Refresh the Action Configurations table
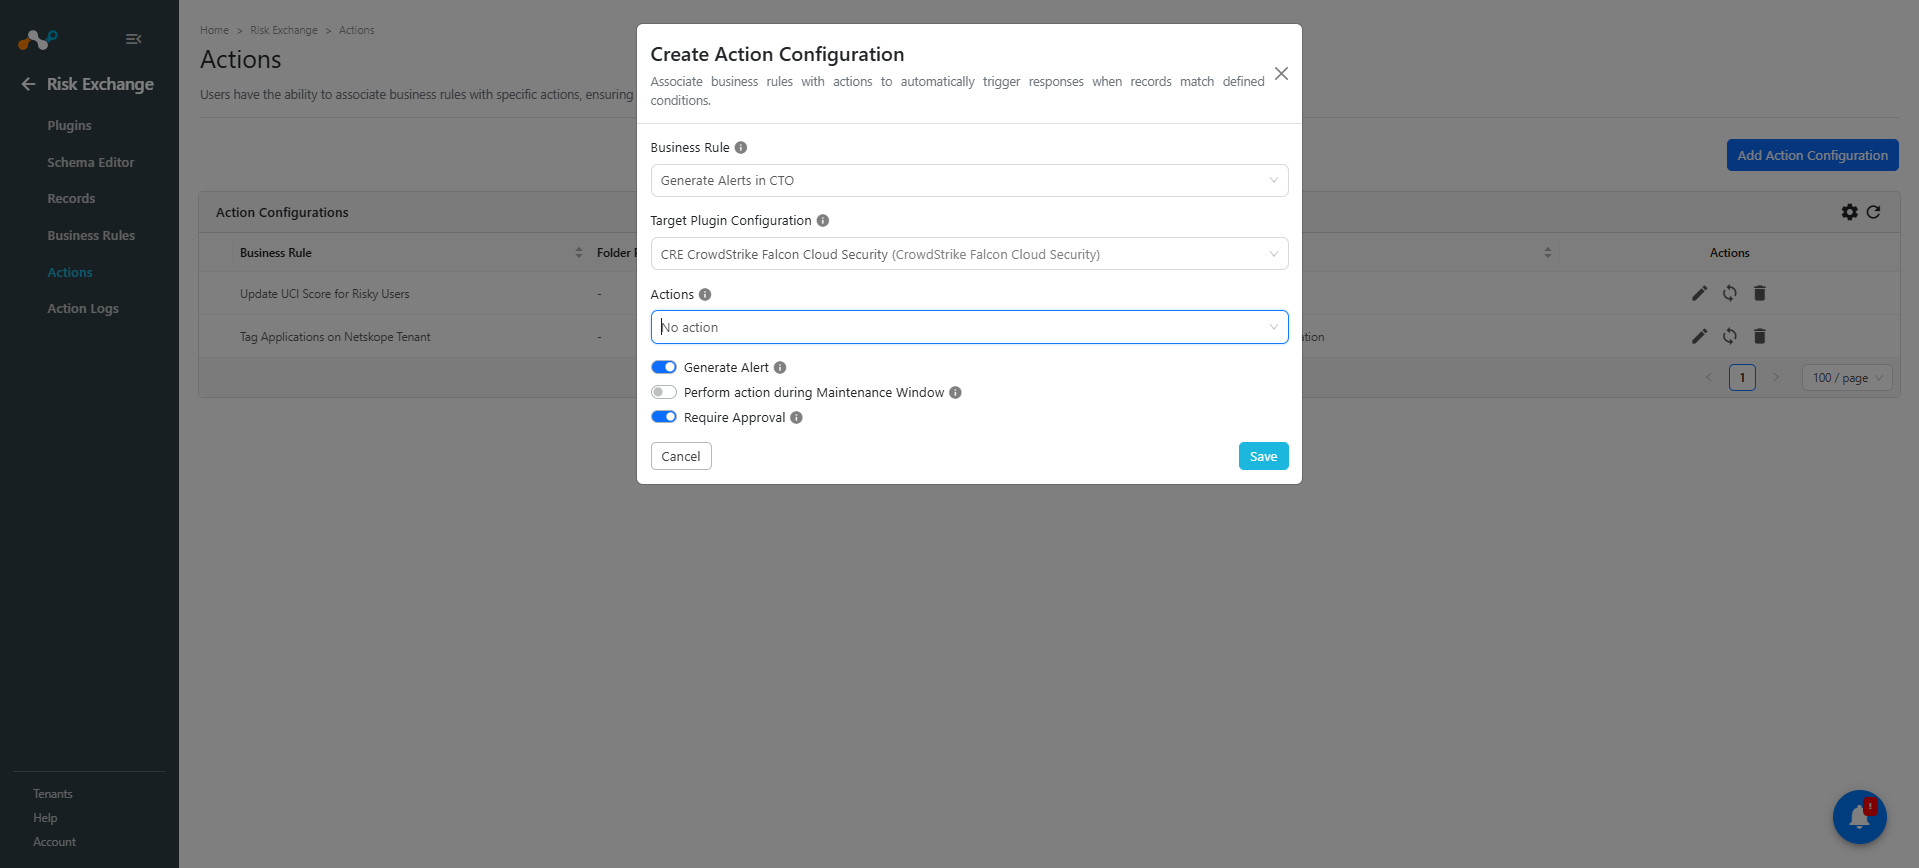This screenshot has width=1919, height=868. [1873, 212]
